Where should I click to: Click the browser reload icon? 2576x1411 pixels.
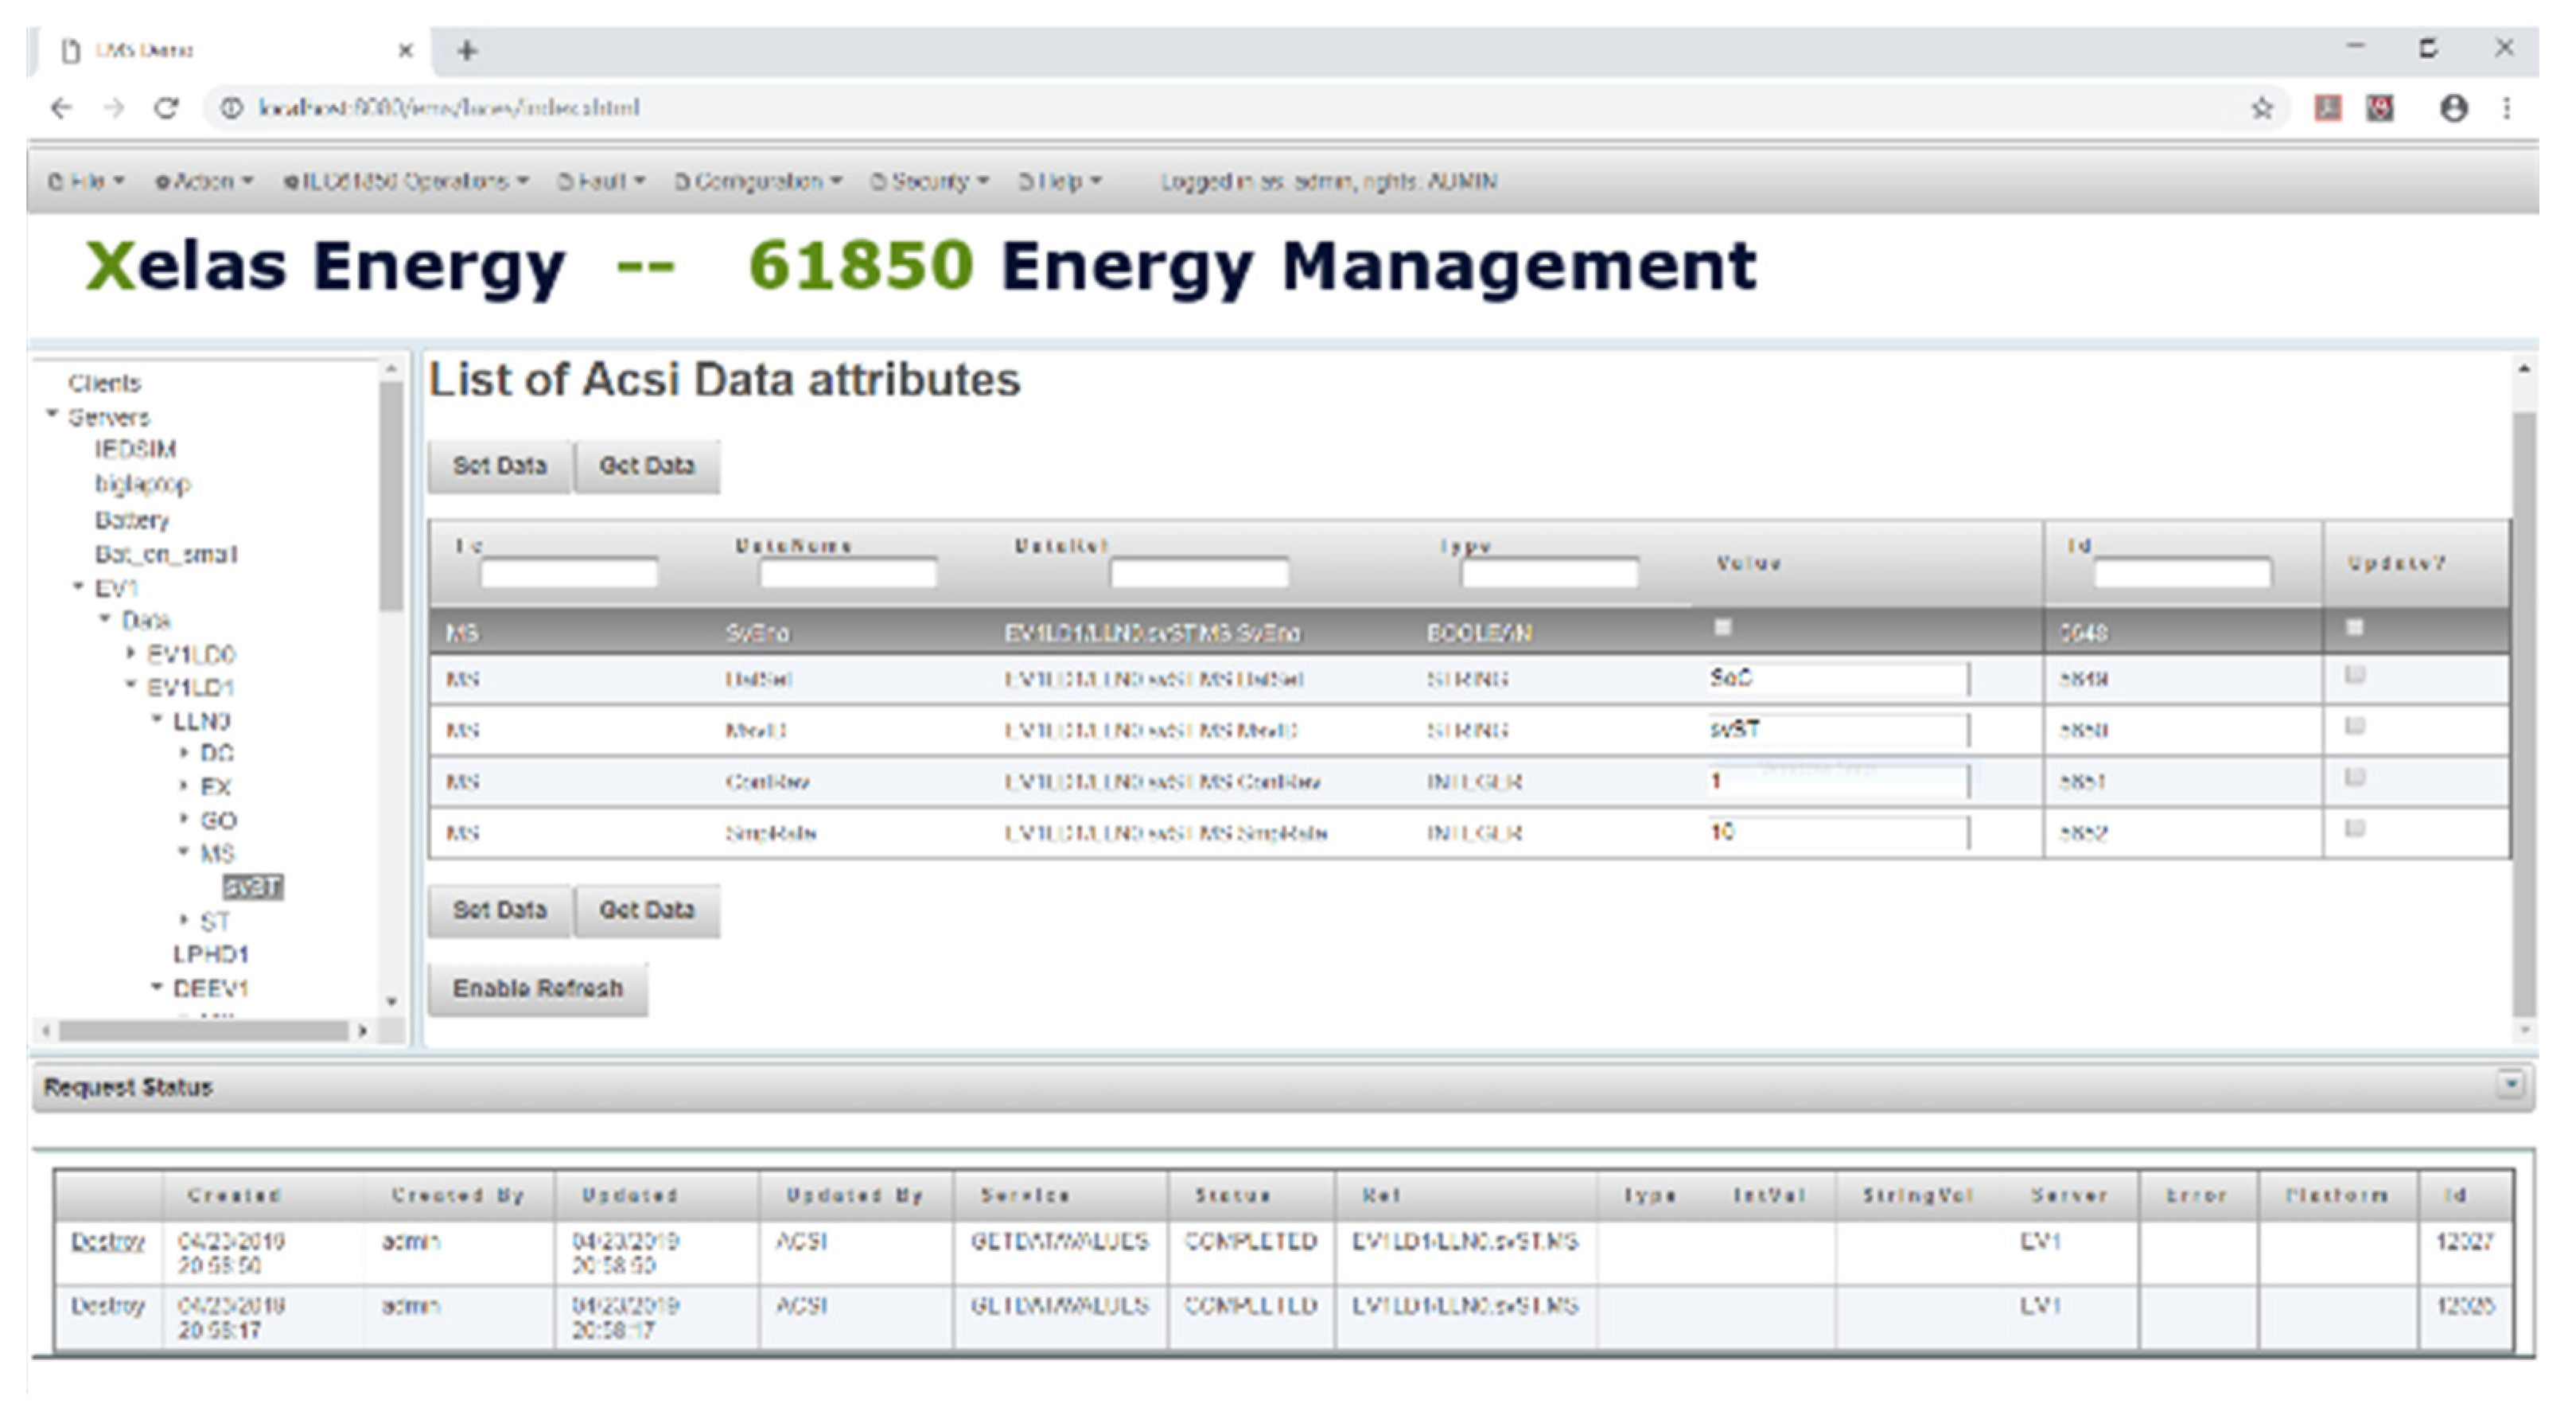(166, 108)
